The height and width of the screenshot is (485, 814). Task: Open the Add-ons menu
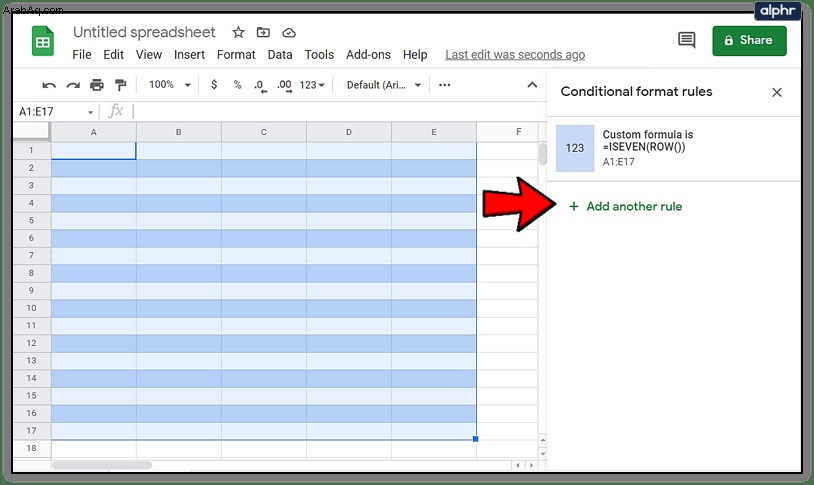click(368, 55)
